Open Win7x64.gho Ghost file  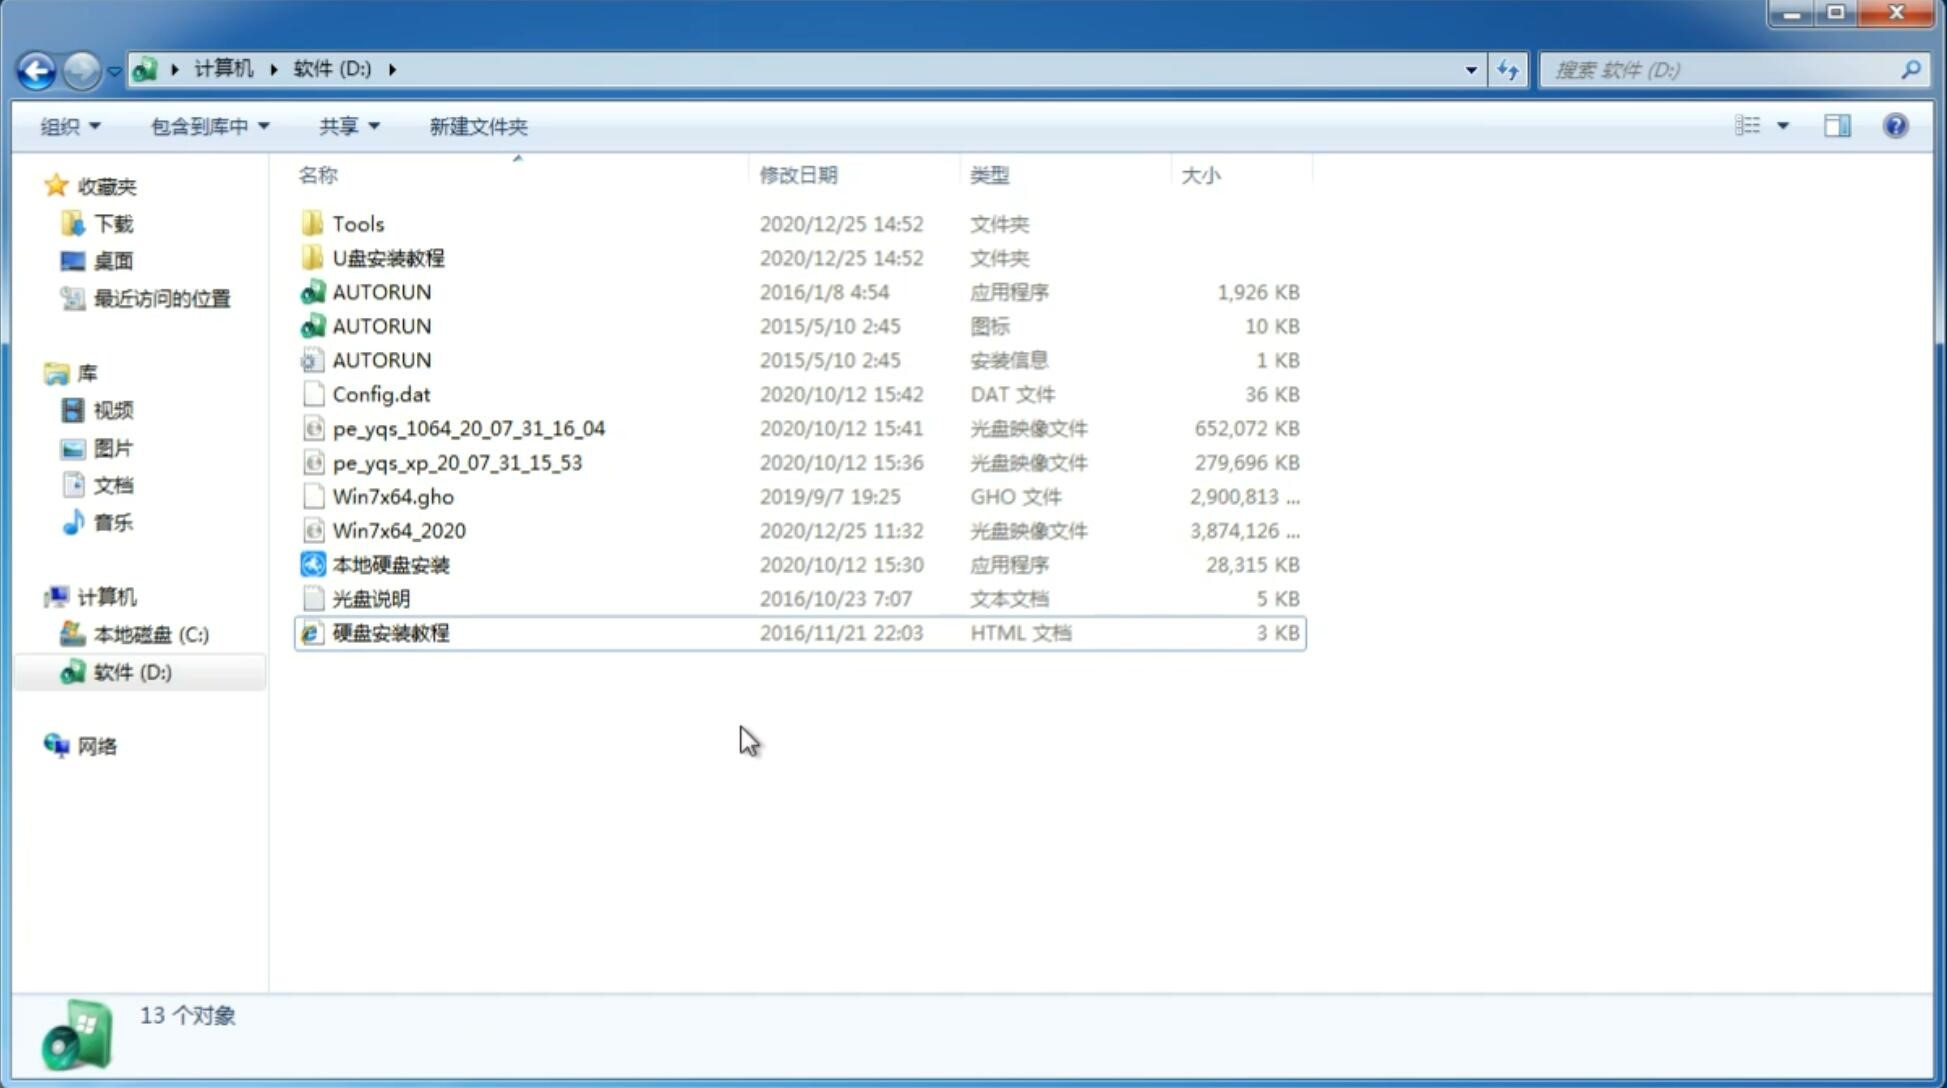[x=394, y=496]
